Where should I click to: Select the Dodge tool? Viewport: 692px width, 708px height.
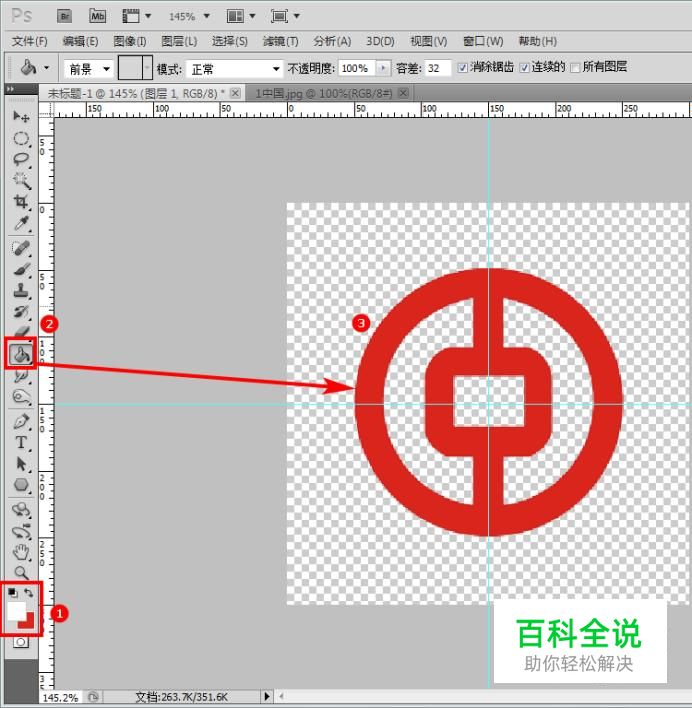(x=21, y=397)
